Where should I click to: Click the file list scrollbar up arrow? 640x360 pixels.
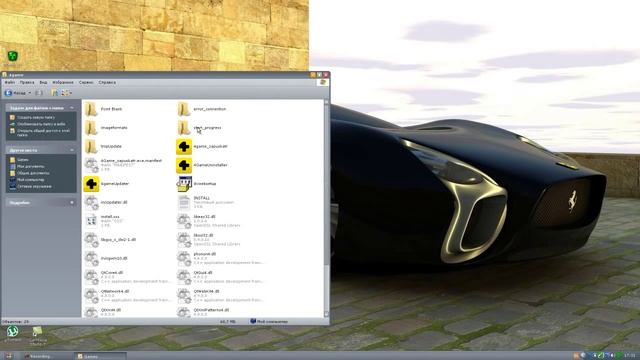[326, 102]
